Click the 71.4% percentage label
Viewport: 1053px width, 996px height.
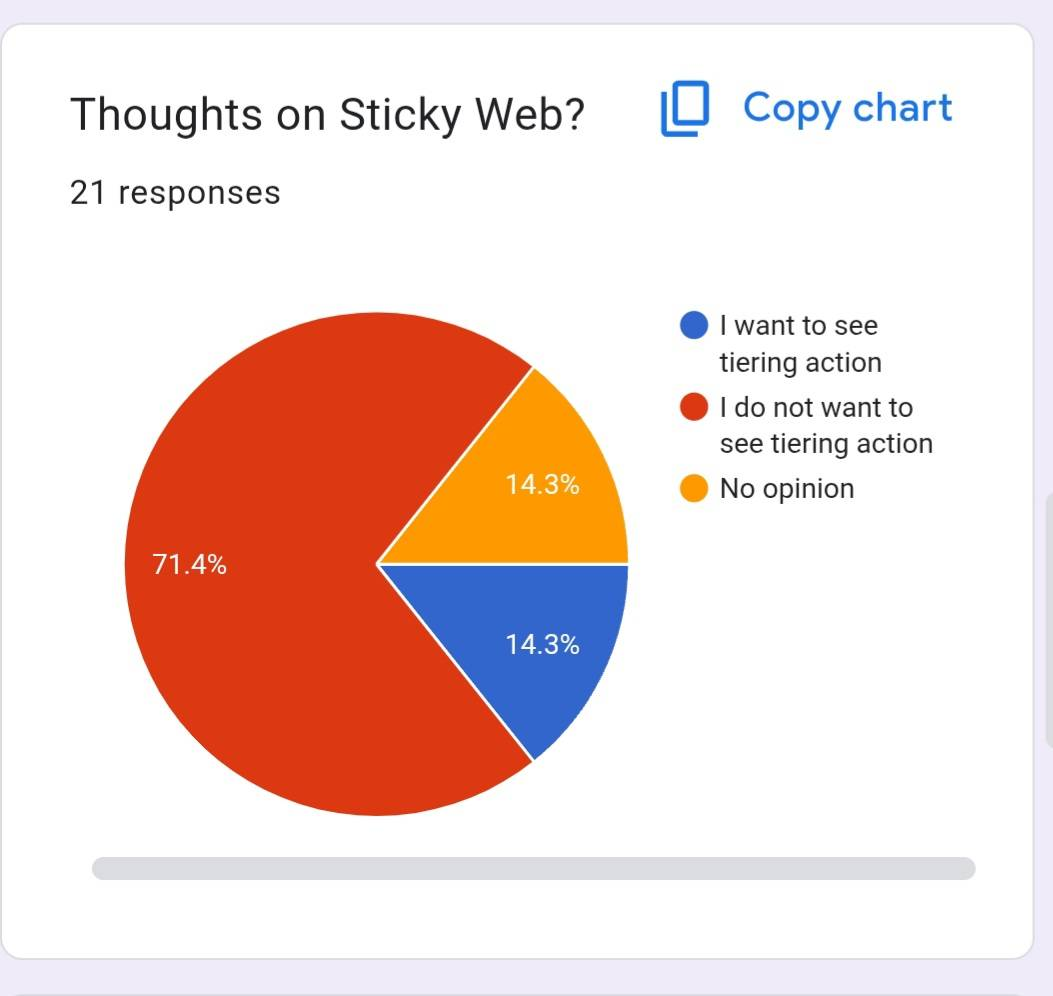tap(189, 564)
